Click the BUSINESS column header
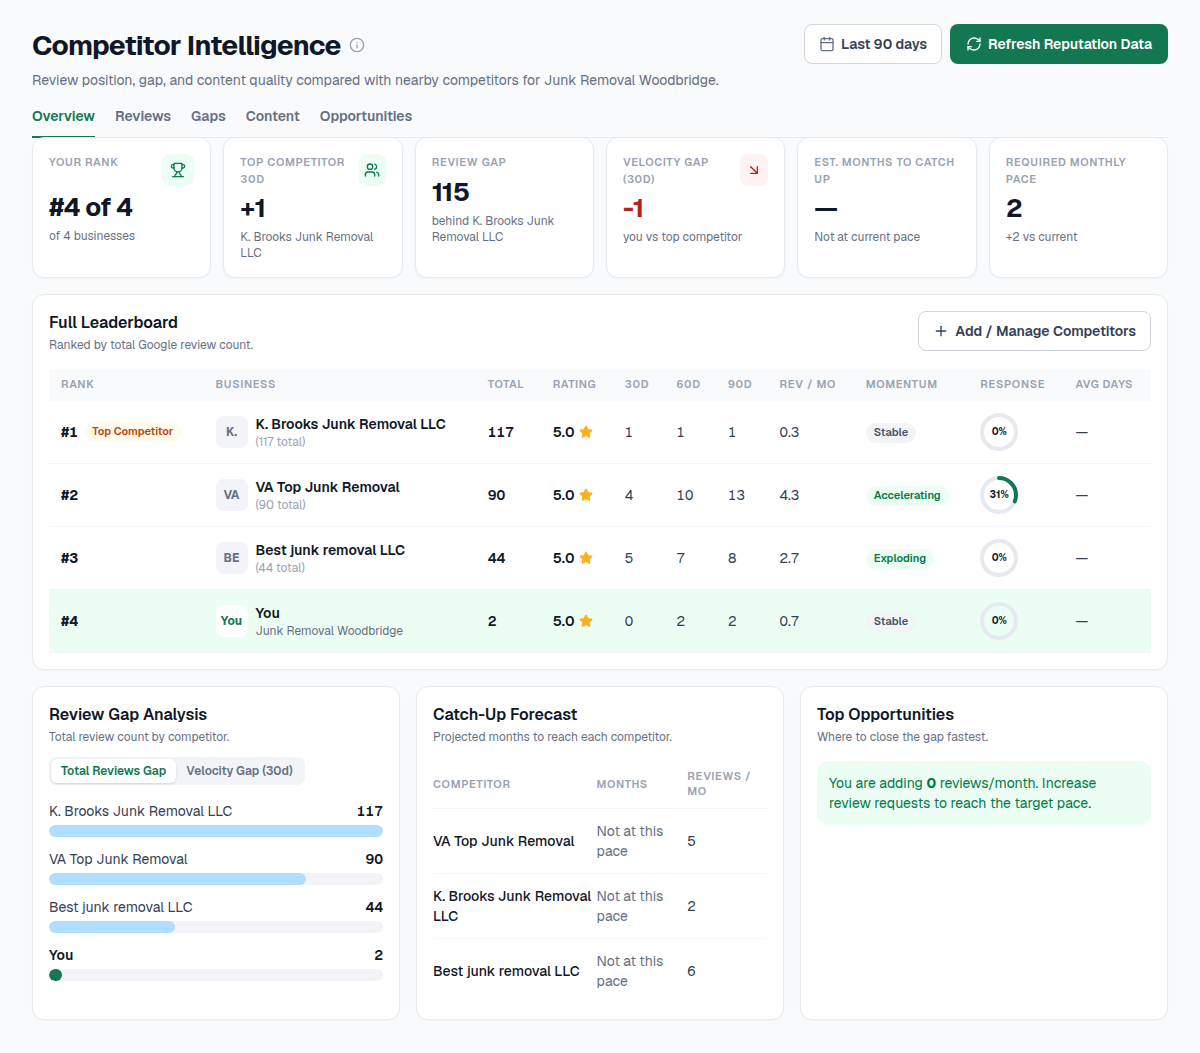 coord(245,384)
